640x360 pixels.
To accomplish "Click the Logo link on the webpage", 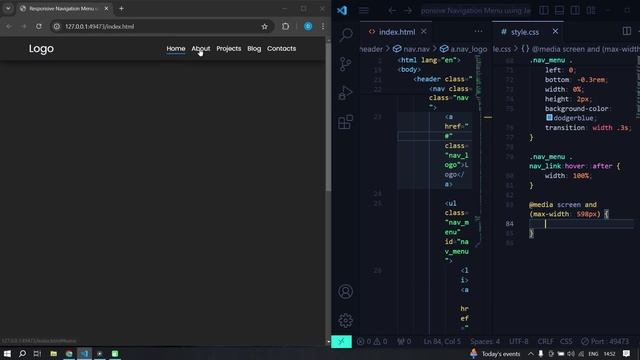I will tap(41, 49).
